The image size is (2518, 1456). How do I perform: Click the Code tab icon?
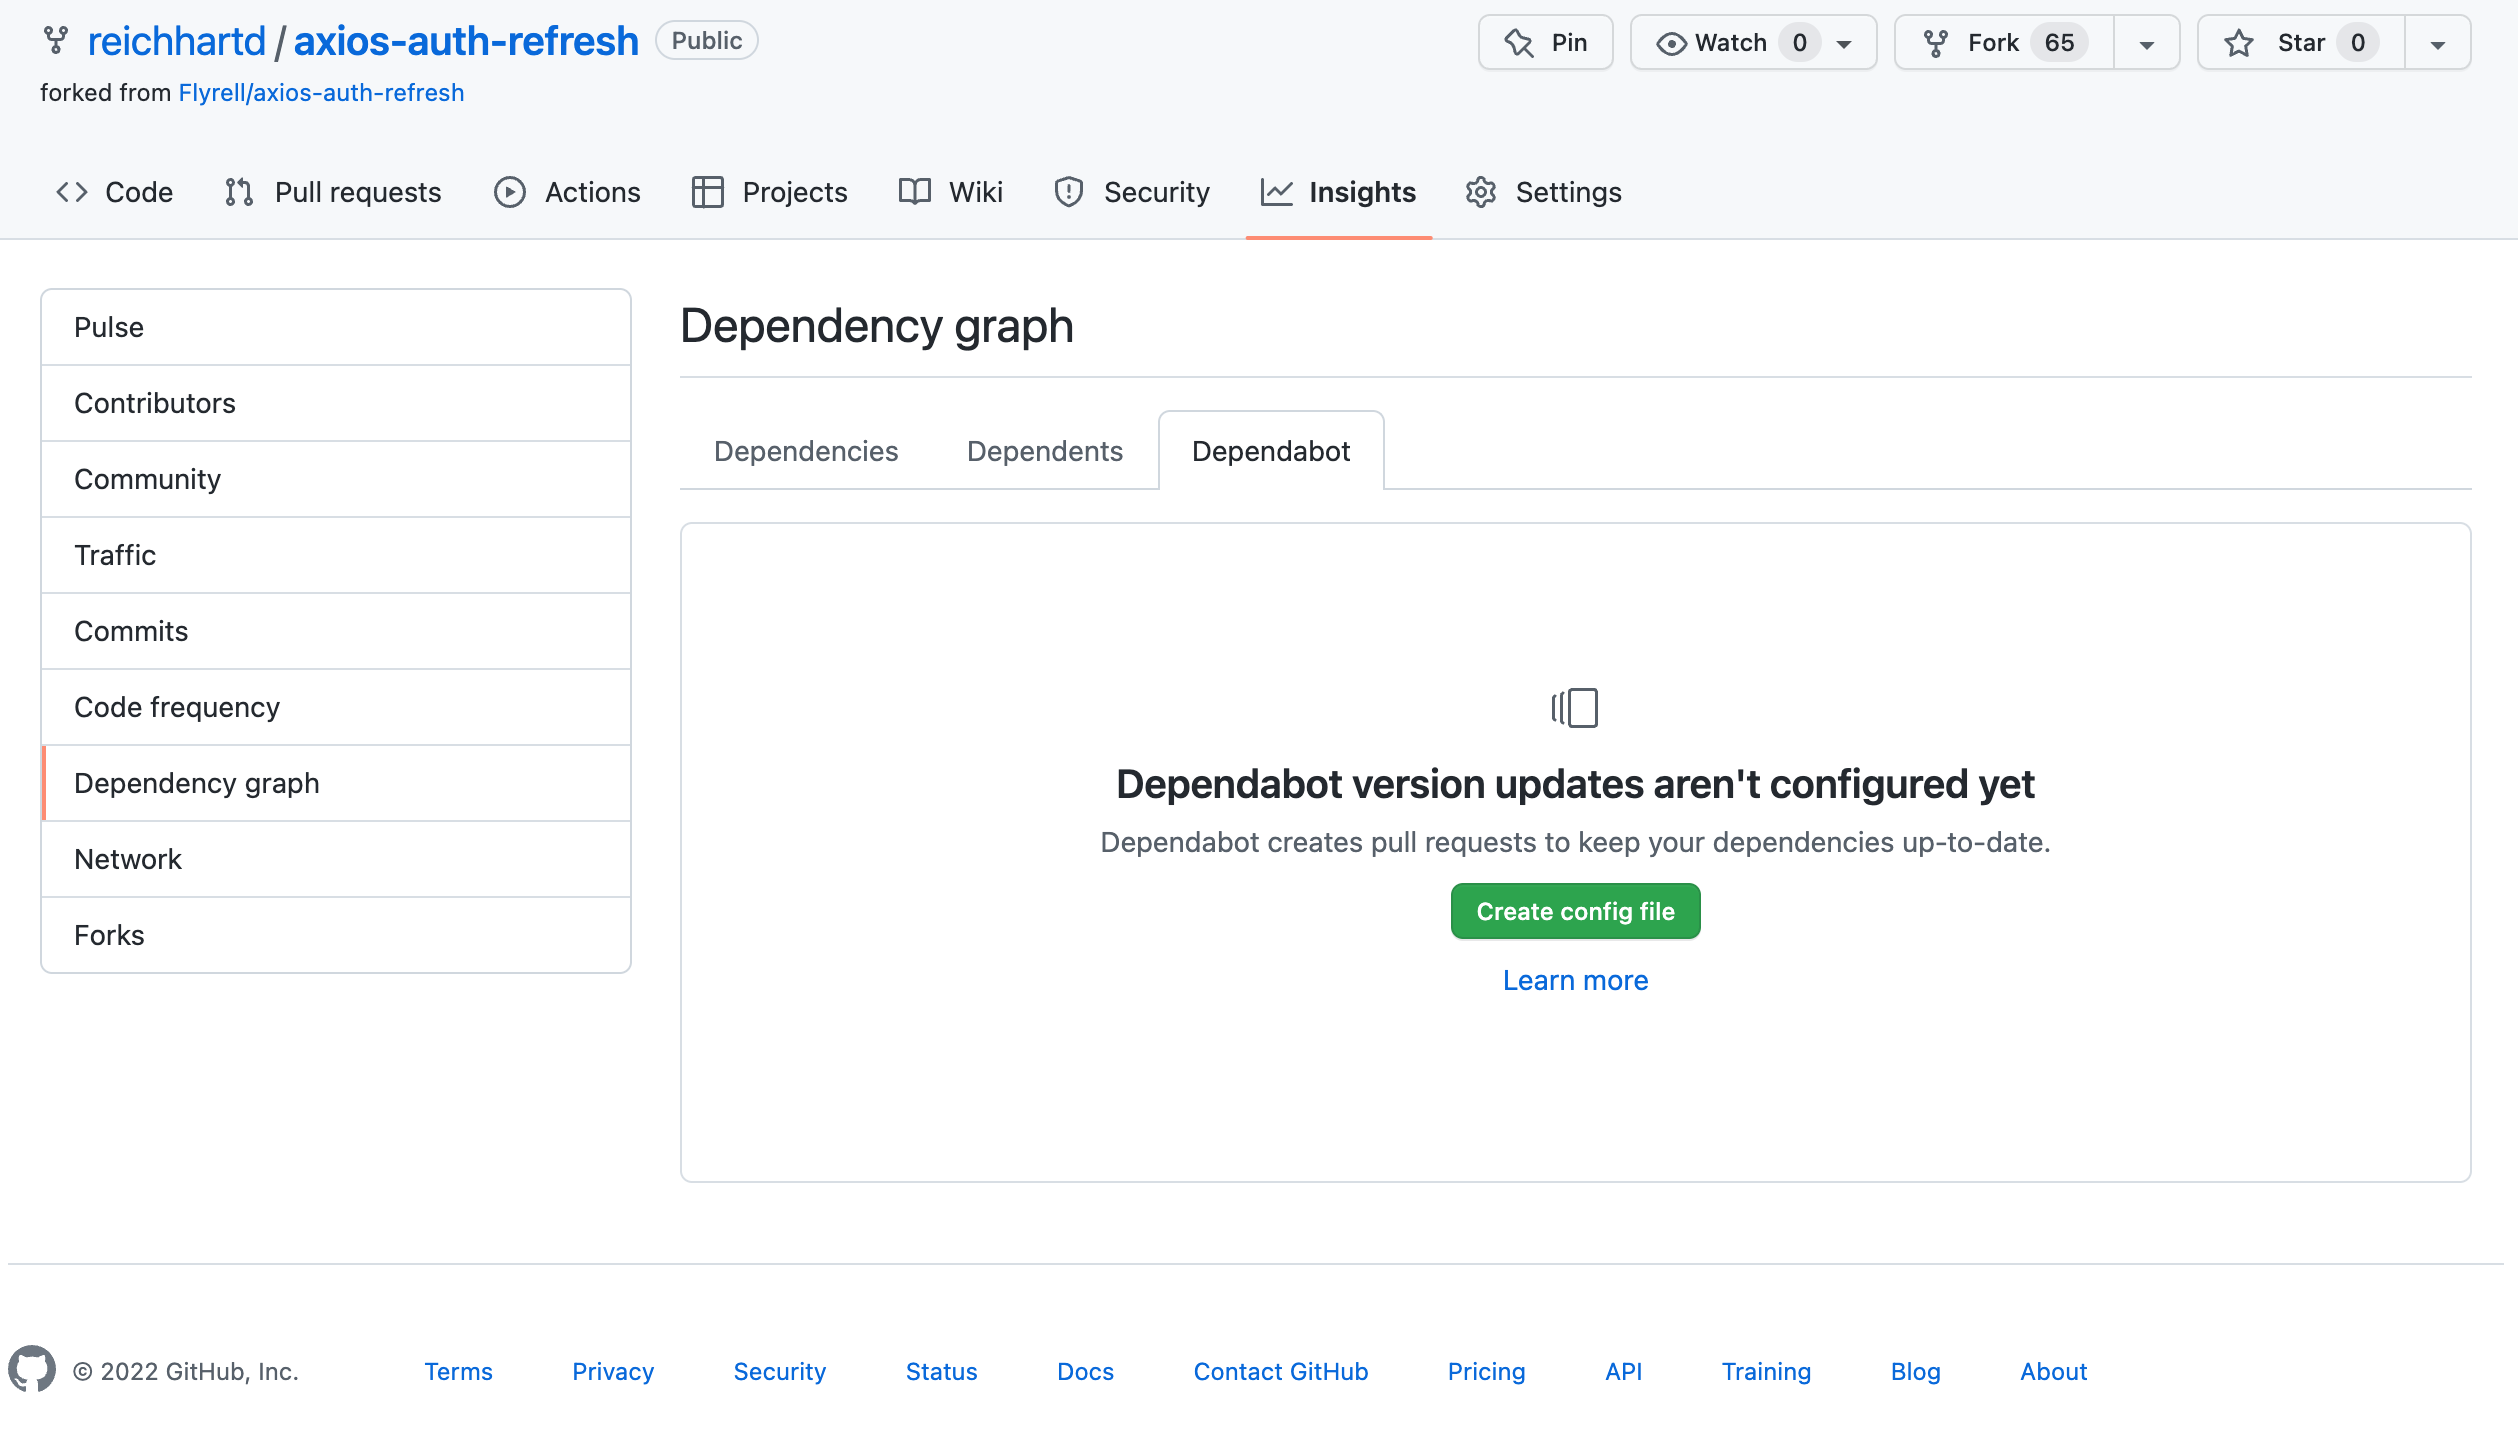click(x=72, y=192)
